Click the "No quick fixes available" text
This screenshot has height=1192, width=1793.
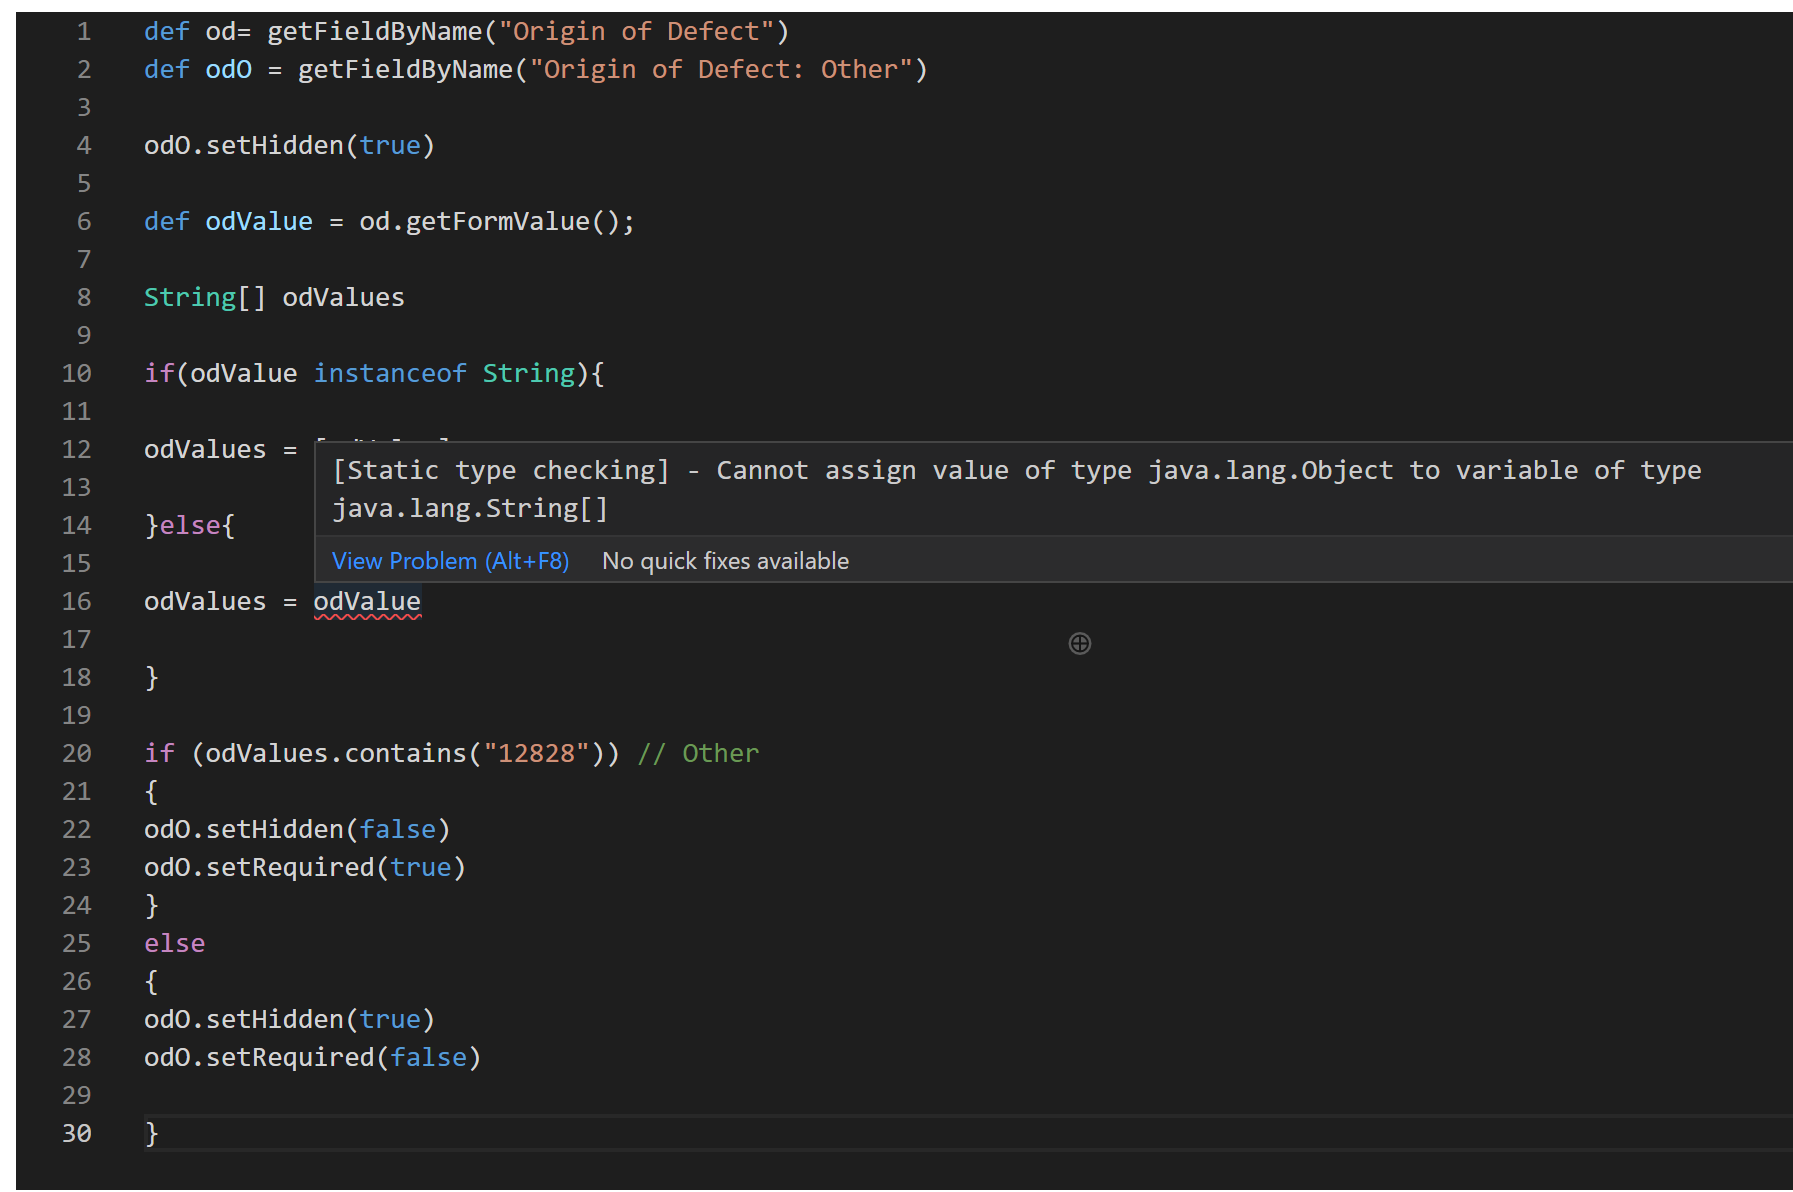click(x=725, y=561)
